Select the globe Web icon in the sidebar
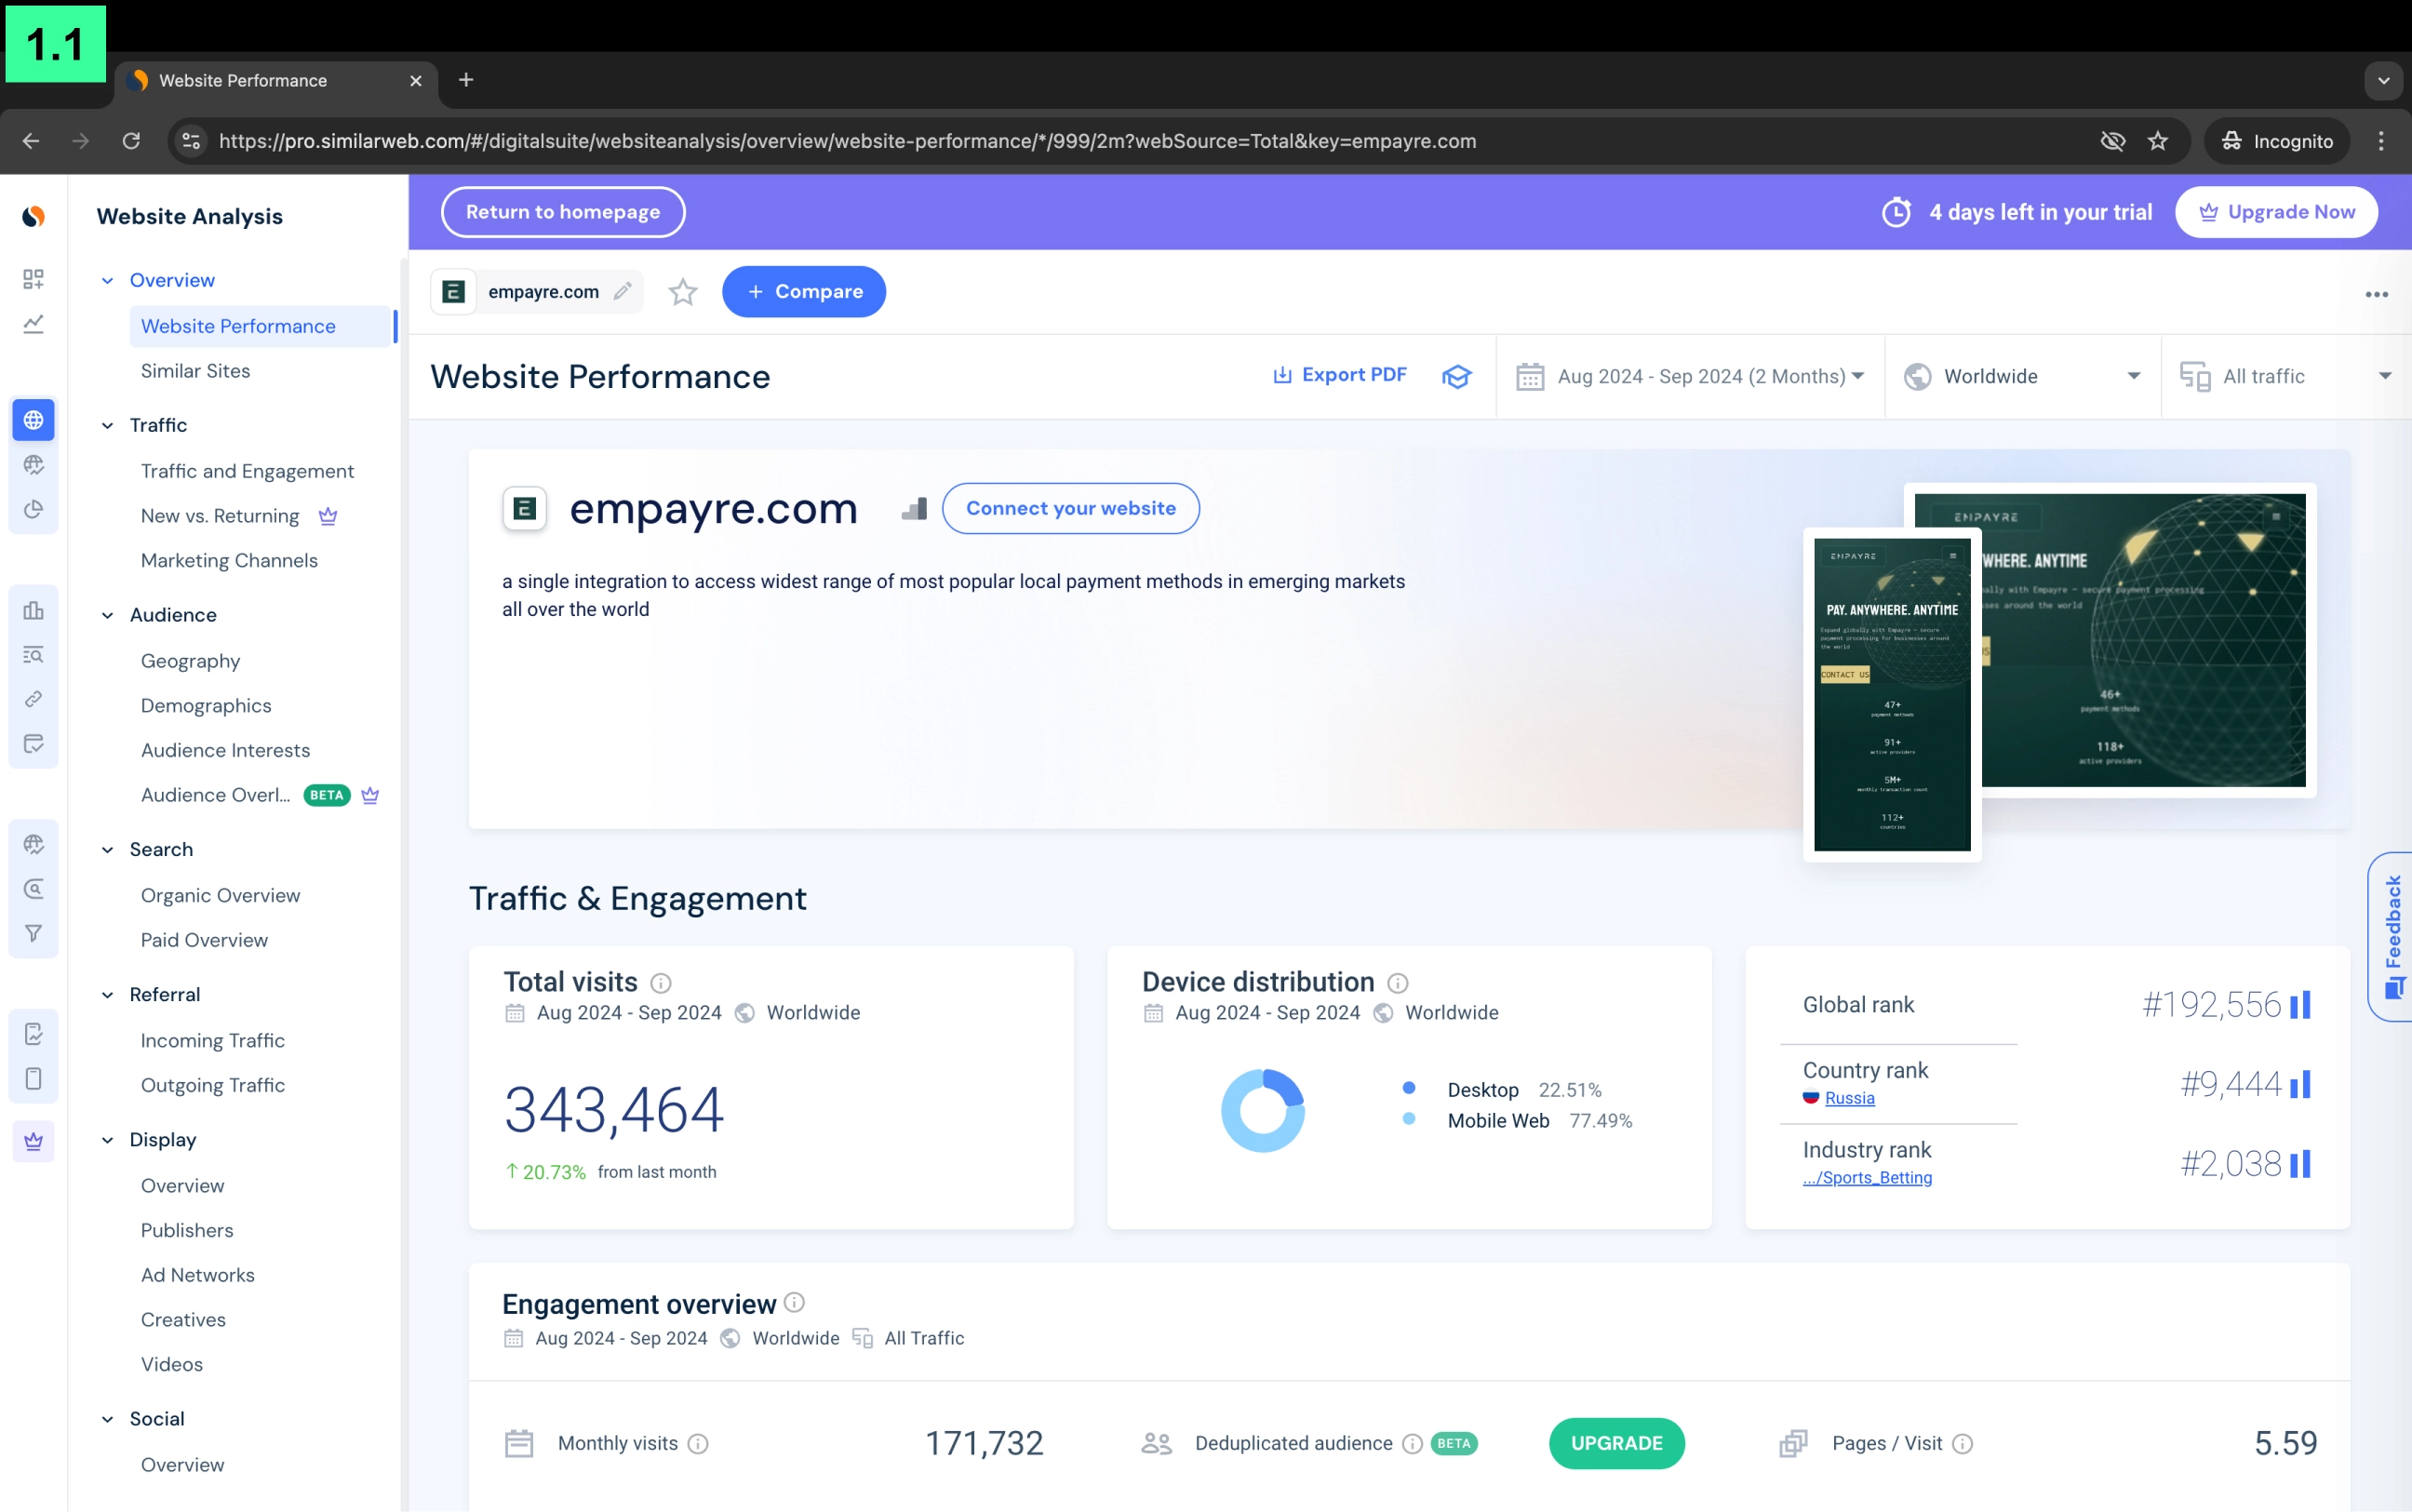The width and height of the screenshot is (2412, 1512). click(33, 420)
